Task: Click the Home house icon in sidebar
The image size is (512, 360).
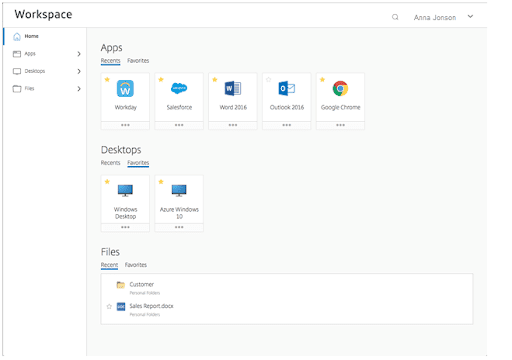Action: (x=17, y=36)
